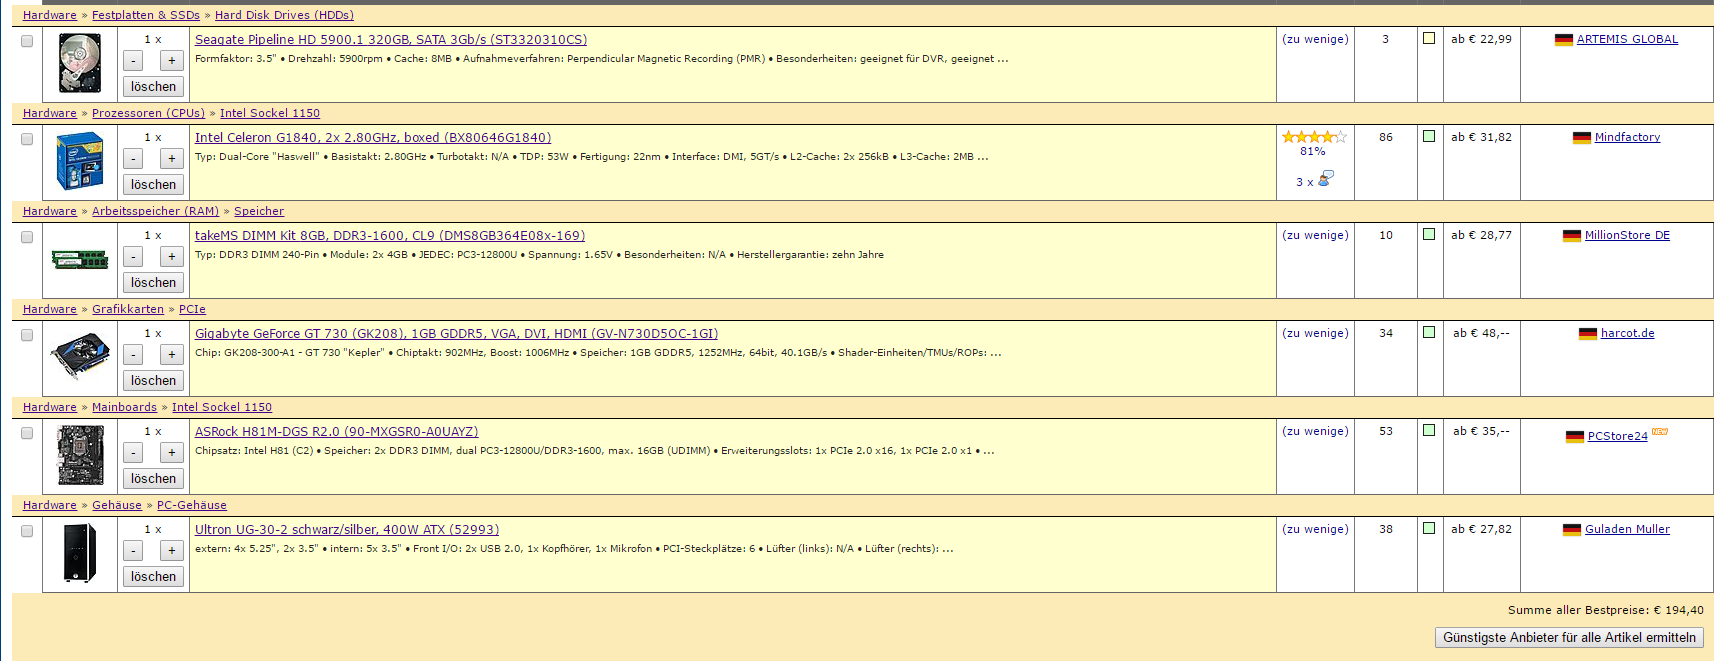Open Prozessoren (CPUs) breadcrumb
The image size is (1715, 661).
(x=148, y=113)
